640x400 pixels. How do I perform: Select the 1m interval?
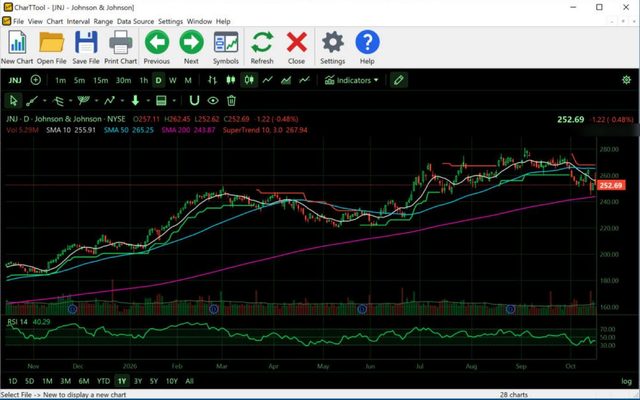click(60, 80)
